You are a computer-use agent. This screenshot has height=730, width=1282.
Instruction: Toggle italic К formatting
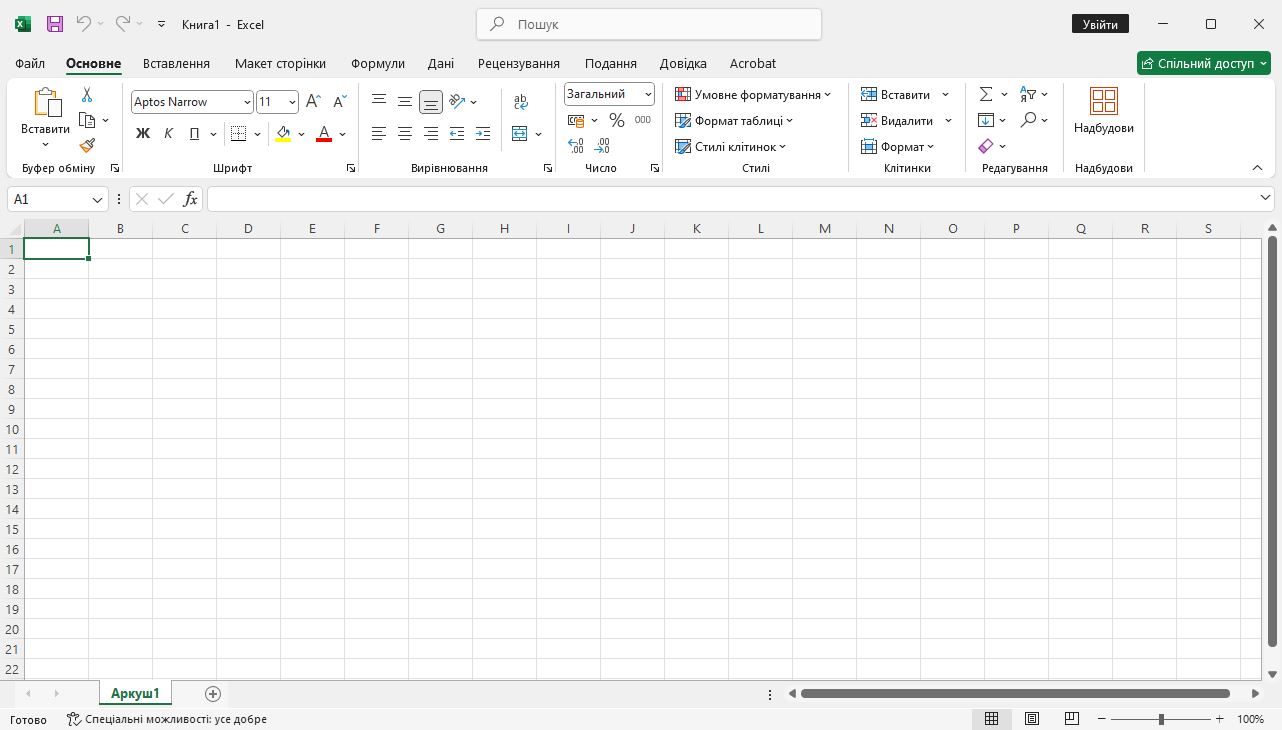click(168, 133)
